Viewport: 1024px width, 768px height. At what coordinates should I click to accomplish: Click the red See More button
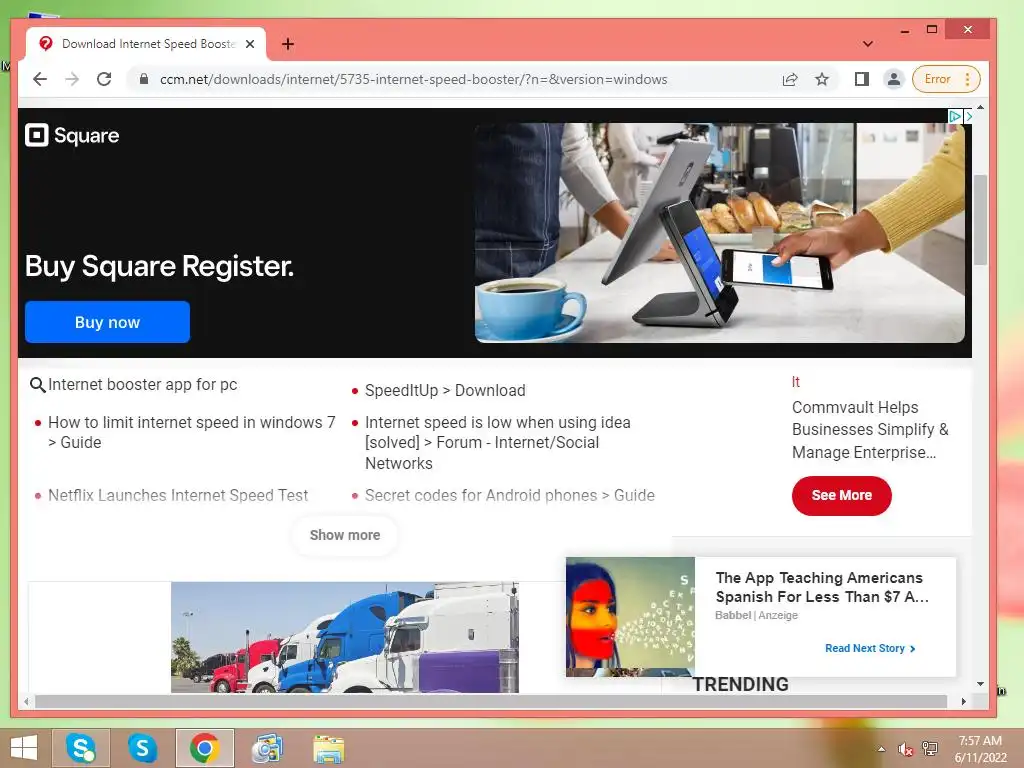841,496
